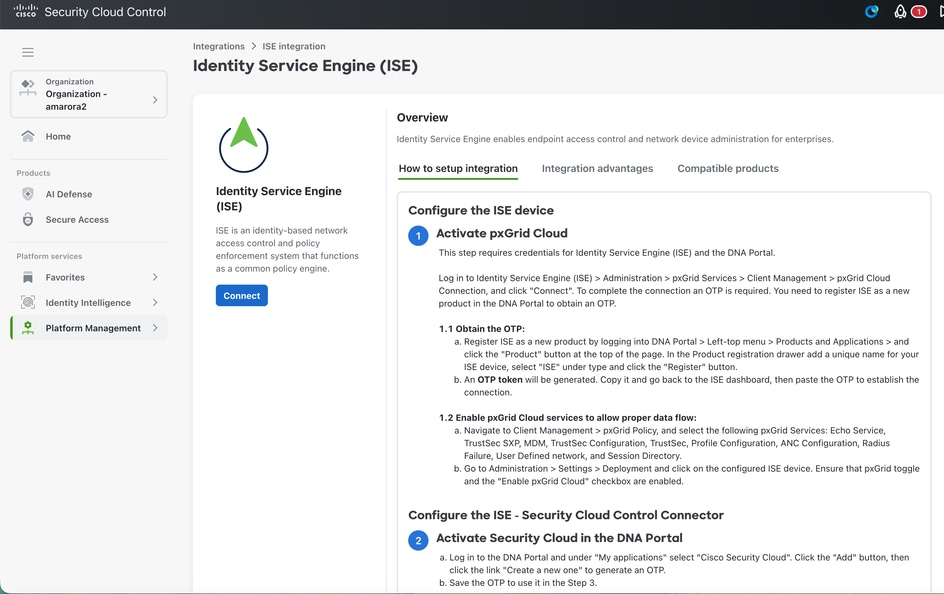Click the Platform Management label
The width and height of the screenshot is (944, 594).
[x=93, y=328]
